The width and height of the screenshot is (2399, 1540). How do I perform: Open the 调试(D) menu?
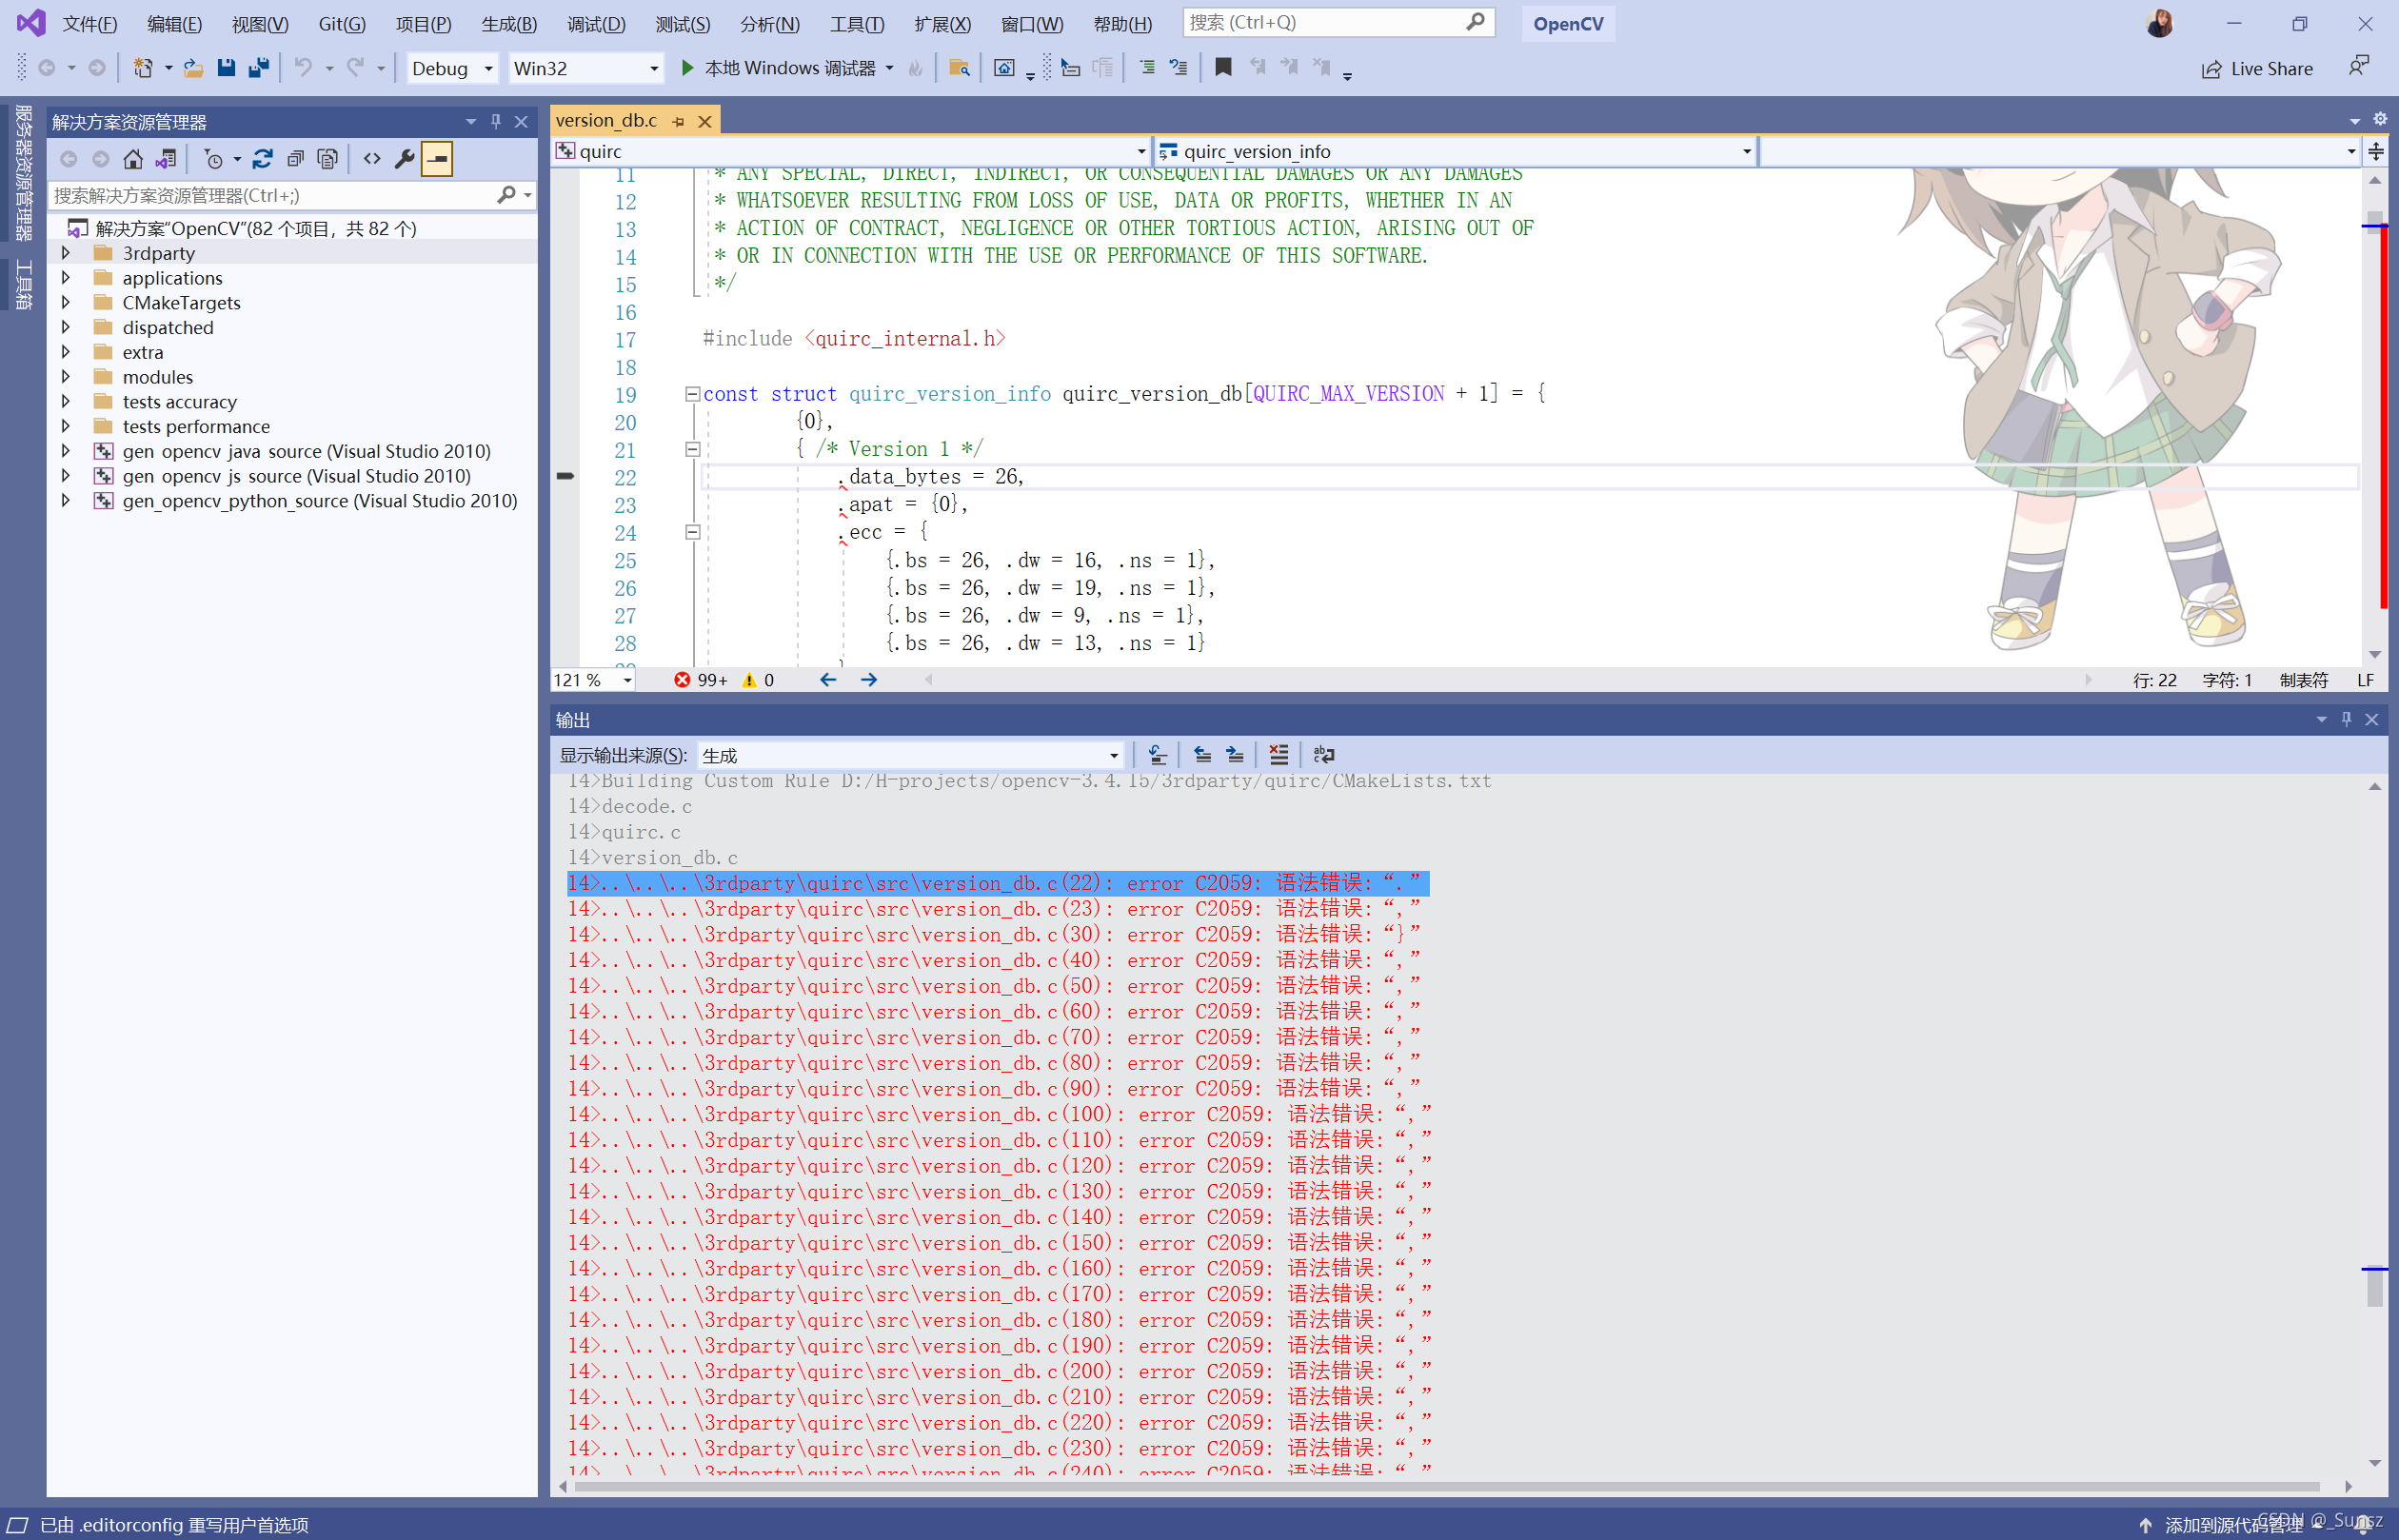click(595, 23)
